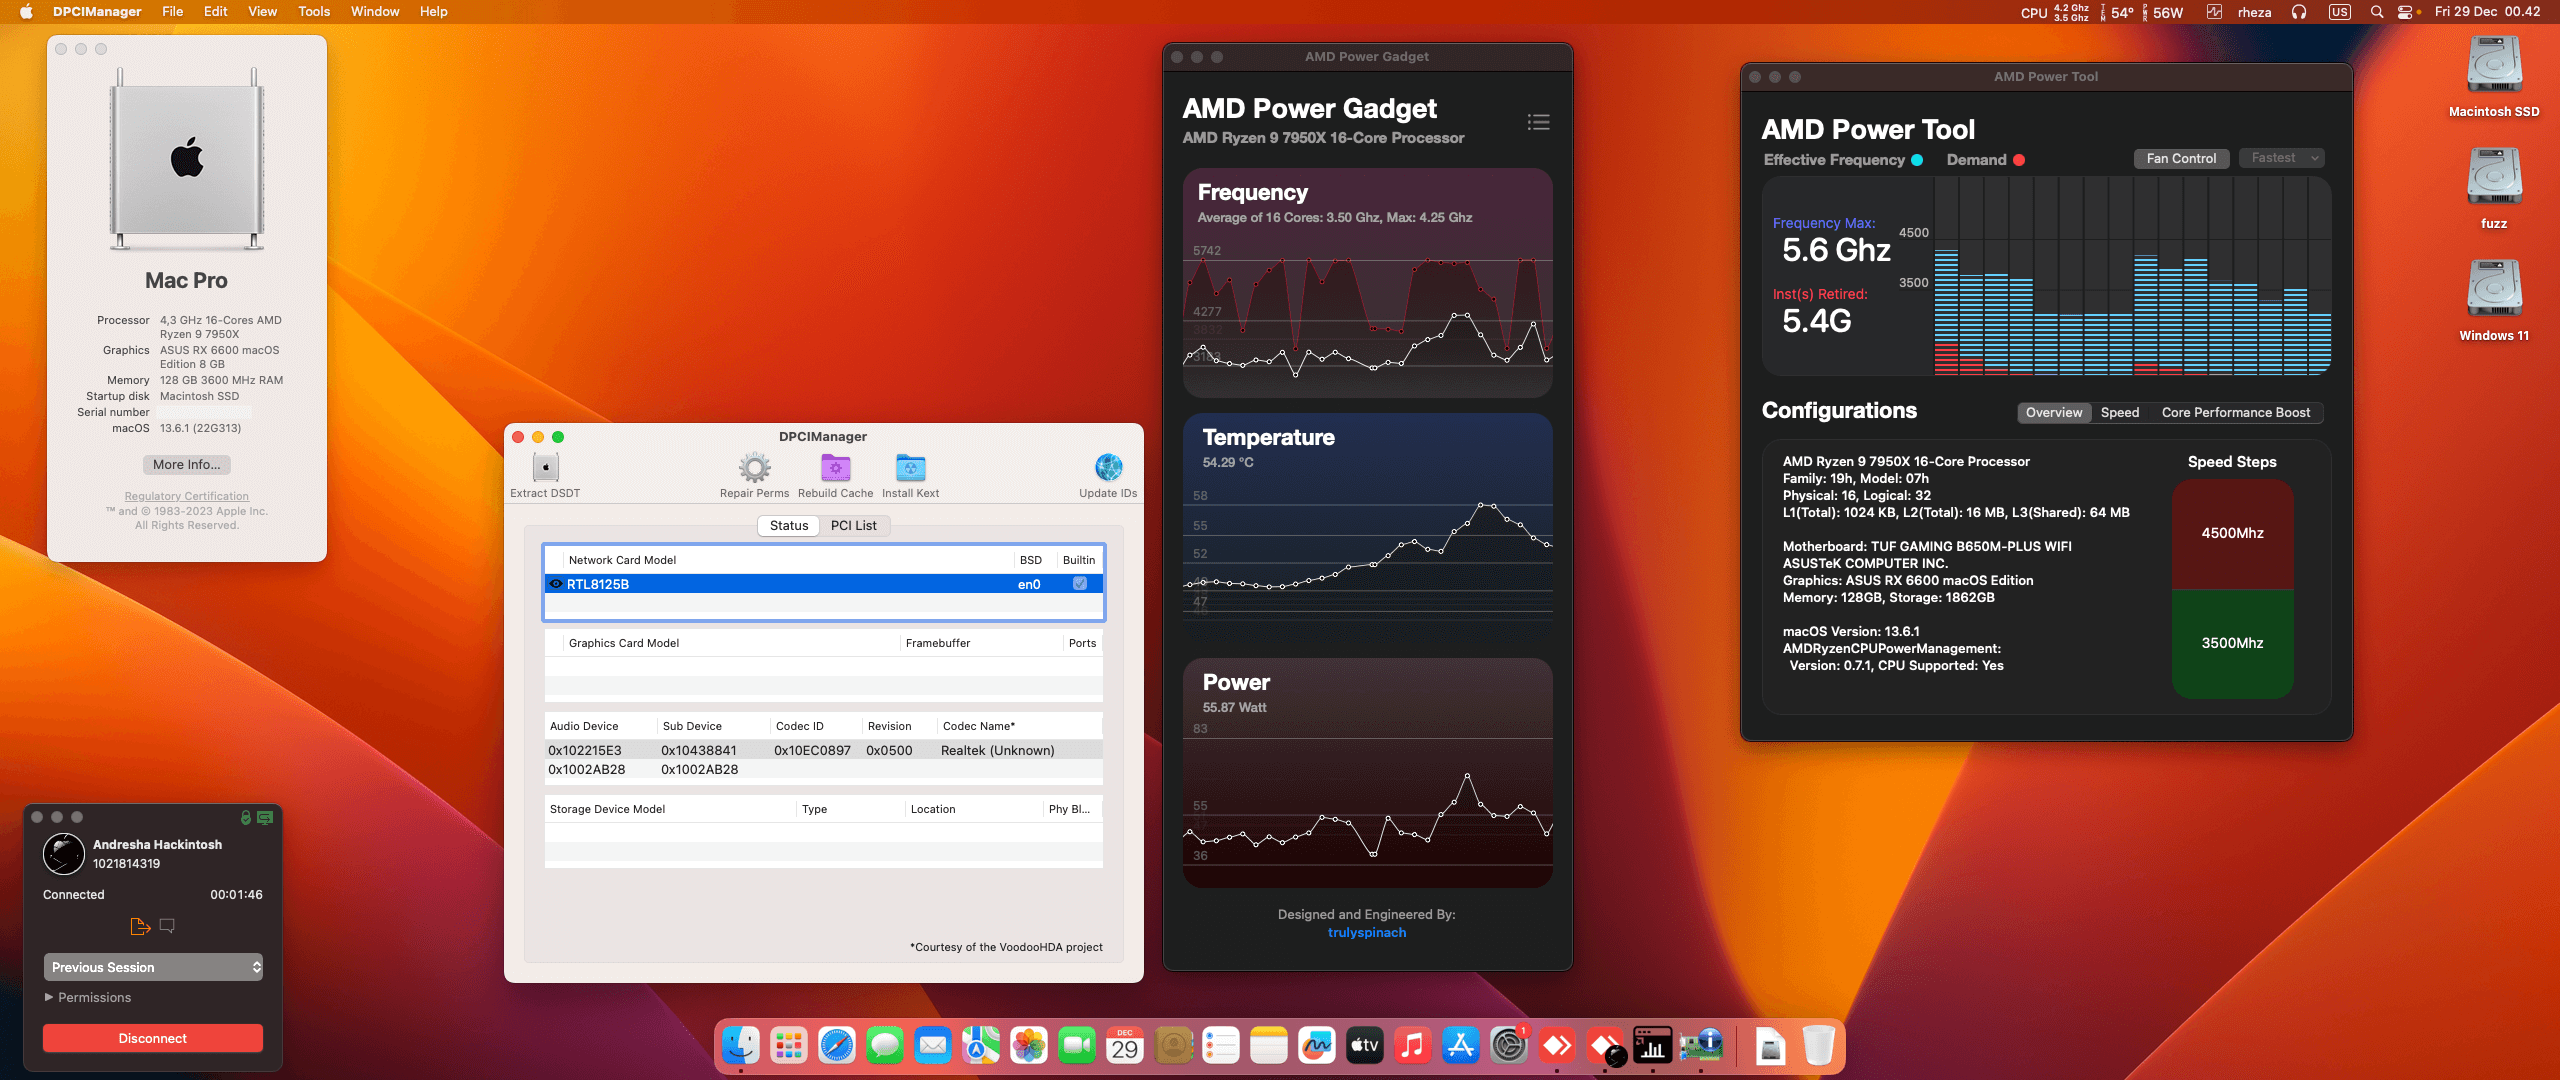The height and width of the screenshot is (1080, 2560).
Task: Click the file transfer icon in remote session
Action: (140, 927)
